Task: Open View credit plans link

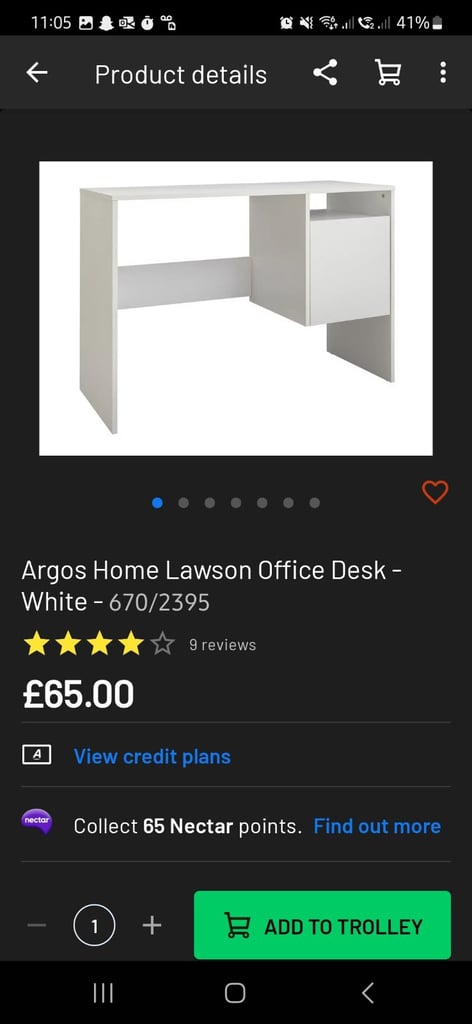Action: [x=152, y=756]
